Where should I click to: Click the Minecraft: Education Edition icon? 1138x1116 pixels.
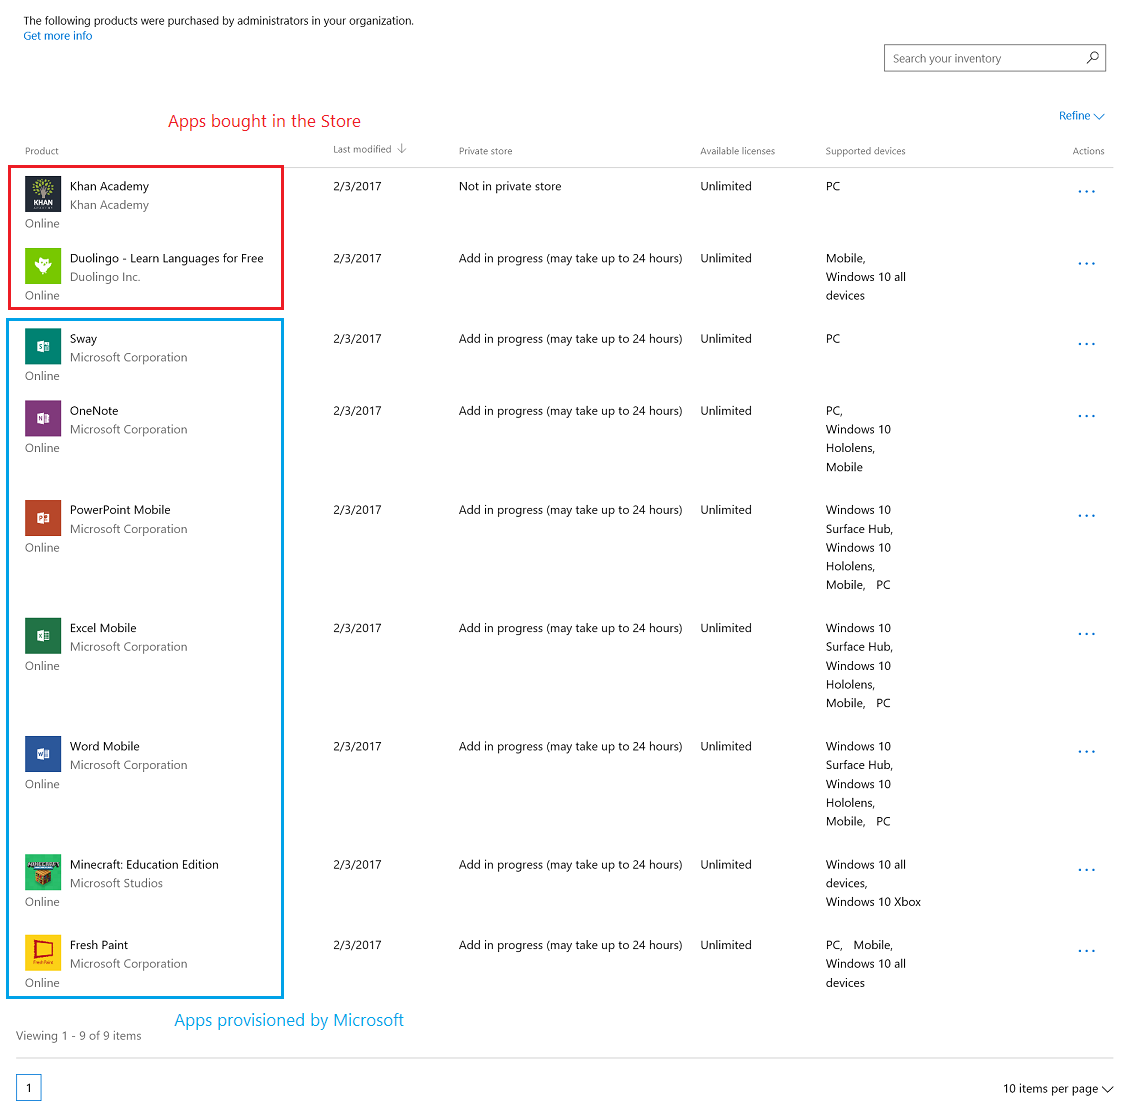(43, 873)
